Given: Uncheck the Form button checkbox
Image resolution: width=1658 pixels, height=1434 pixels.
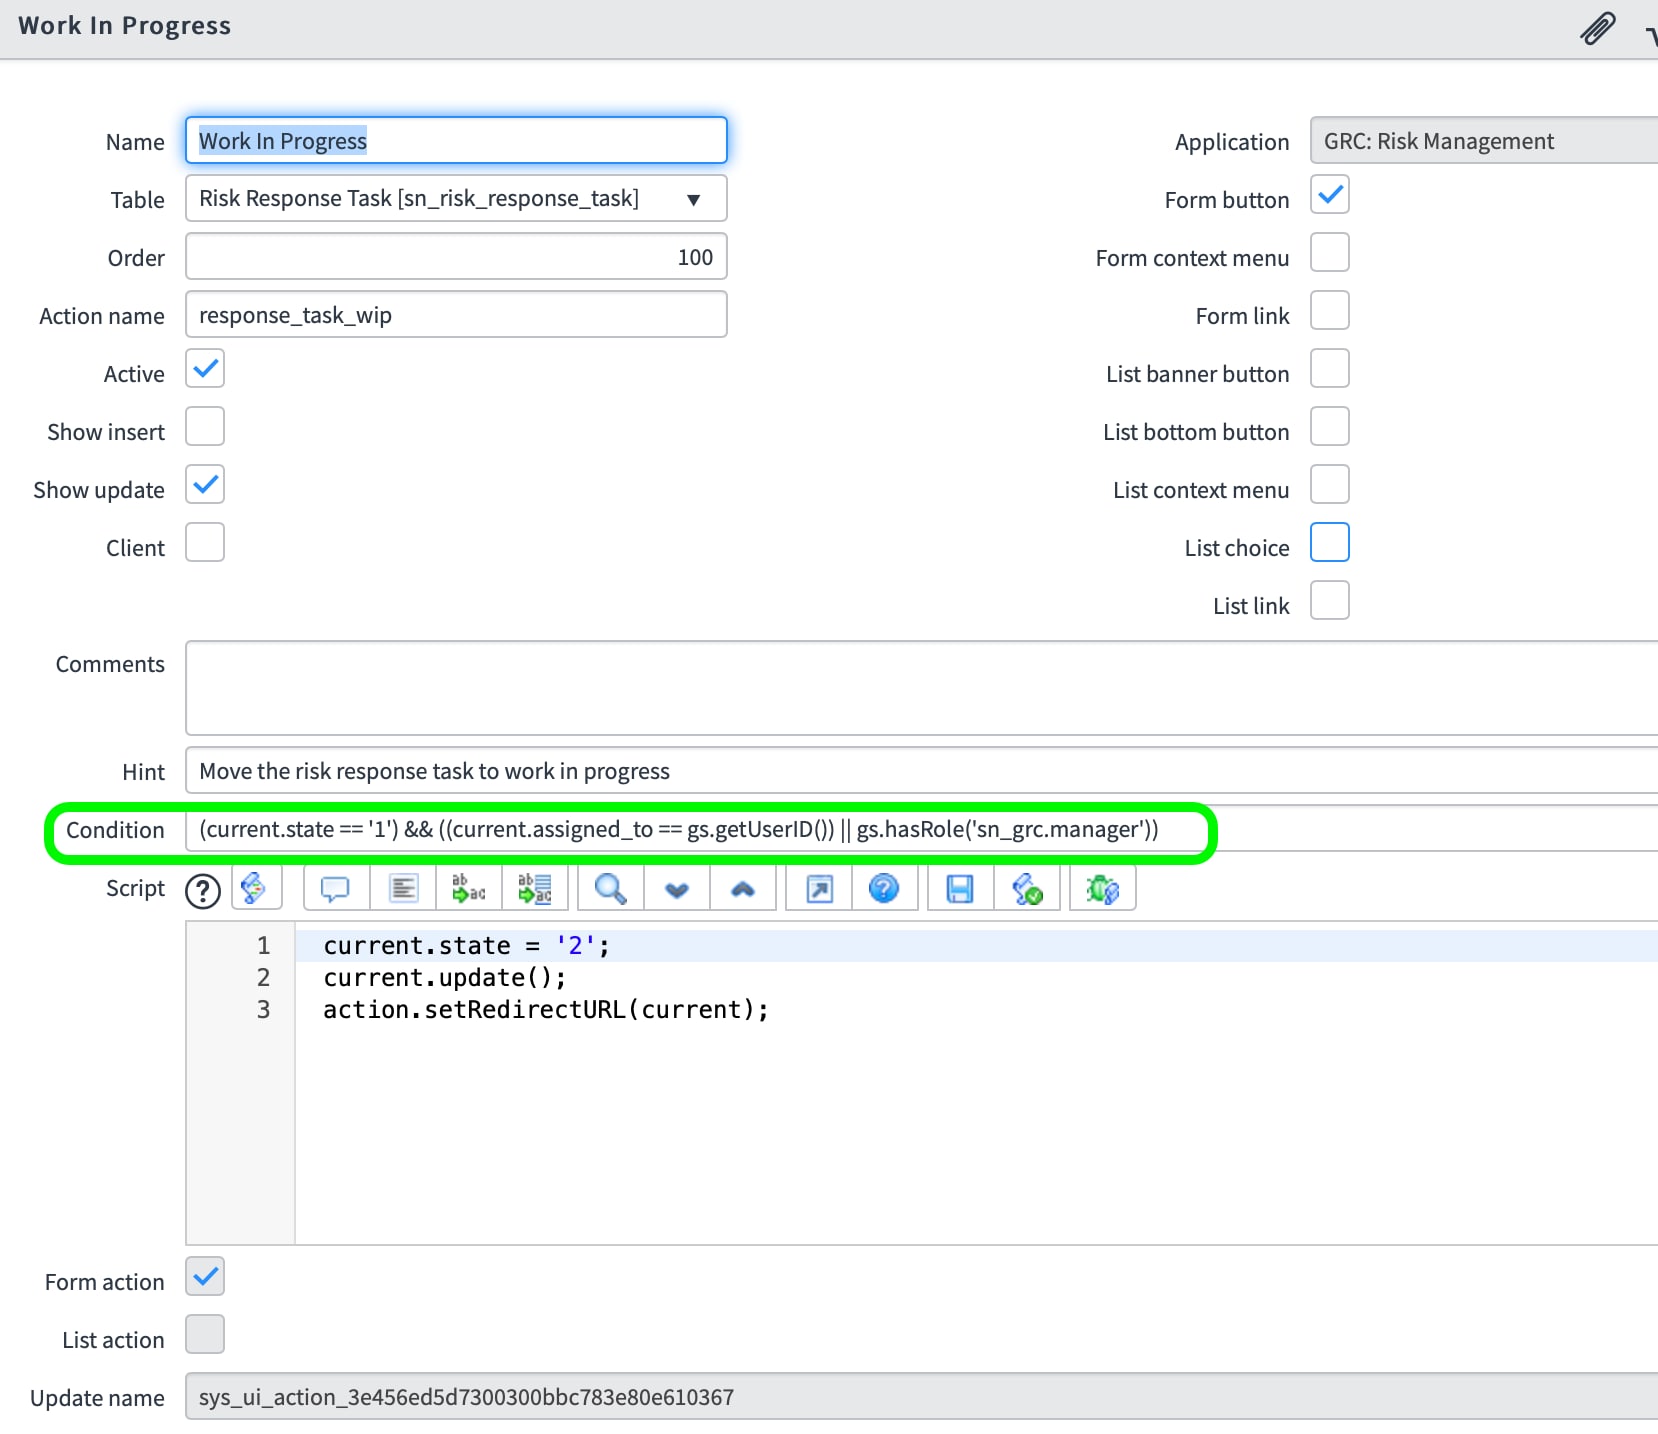Looking at the screenshot, I should point(1329,195).
